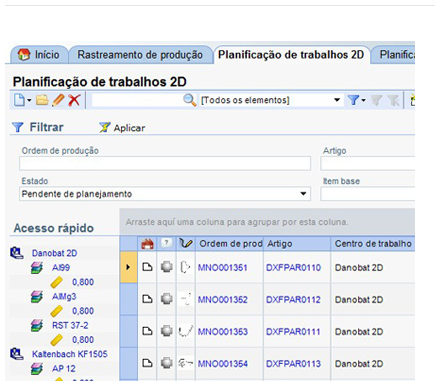Click the layers icon beside AlMg3

tap(37, 297)
